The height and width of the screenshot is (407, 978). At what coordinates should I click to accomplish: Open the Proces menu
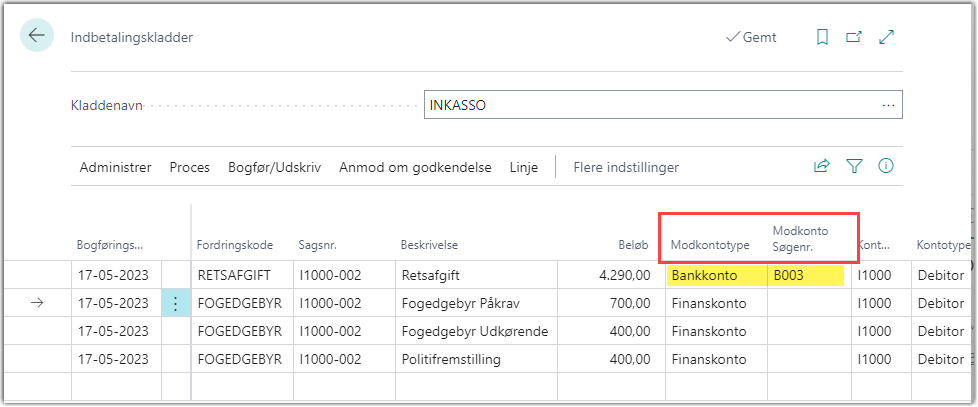(x=189, y=167)
